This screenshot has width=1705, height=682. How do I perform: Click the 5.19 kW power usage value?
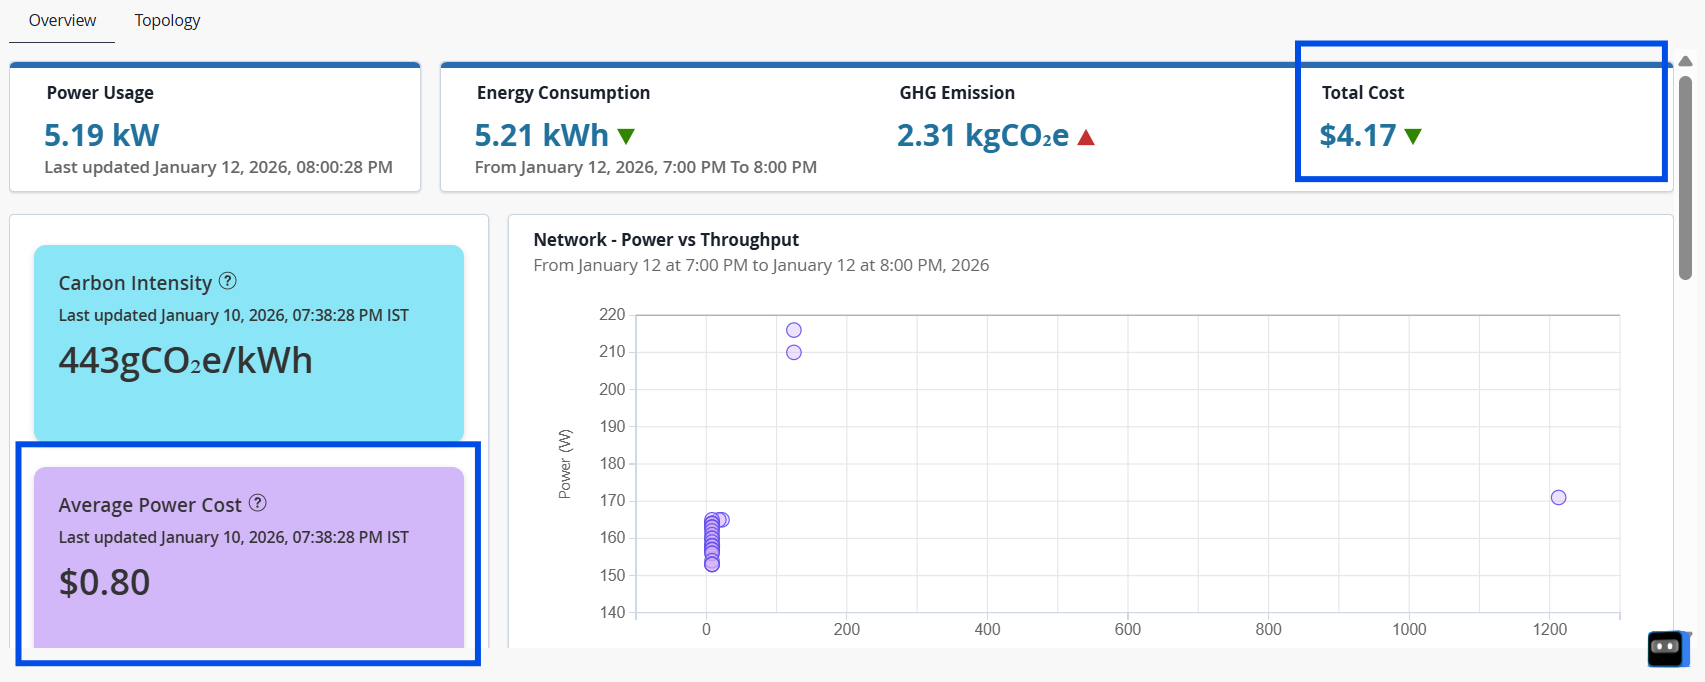[101, 135]
